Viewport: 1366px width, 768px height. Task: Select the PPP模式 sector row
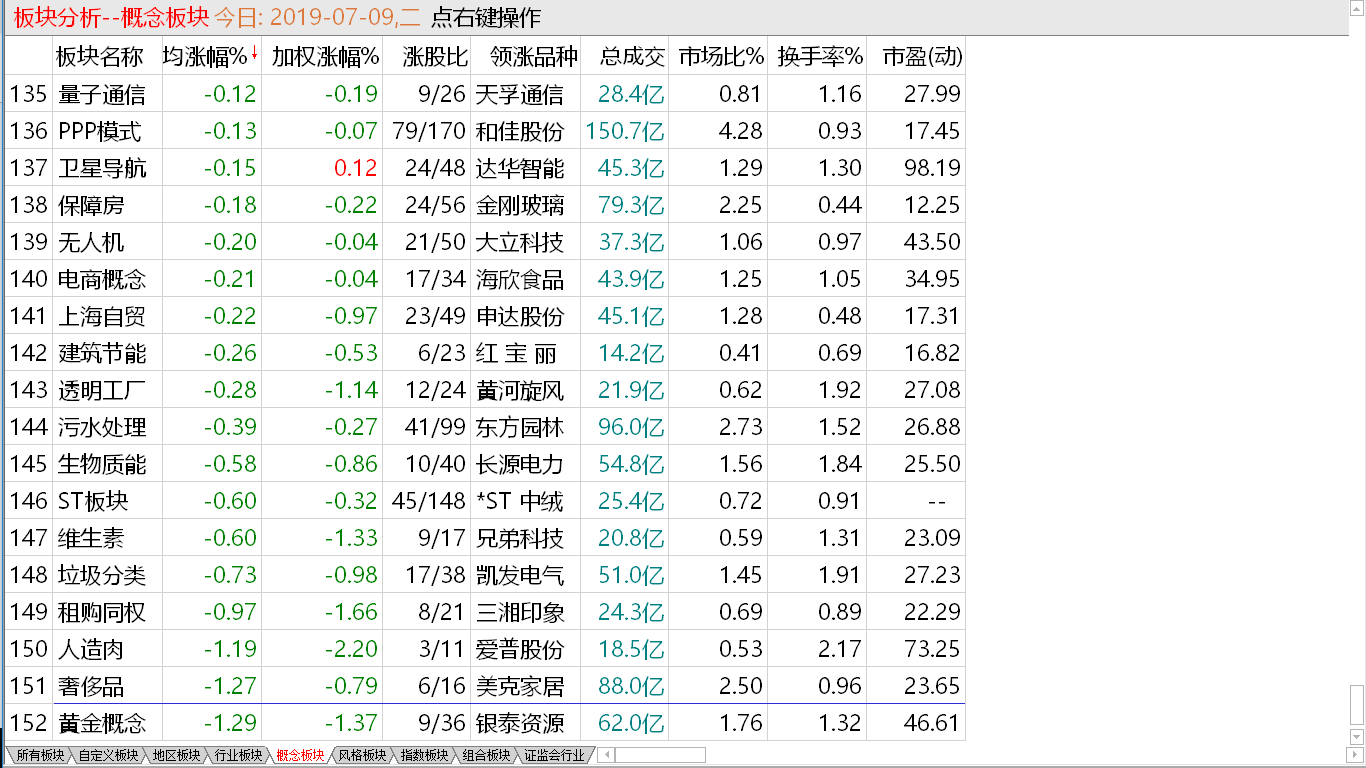pos(485,131)
